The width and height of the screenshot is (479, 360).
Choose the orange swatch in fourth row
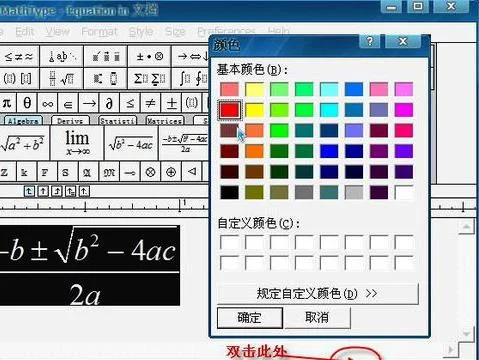pos(254,151)
